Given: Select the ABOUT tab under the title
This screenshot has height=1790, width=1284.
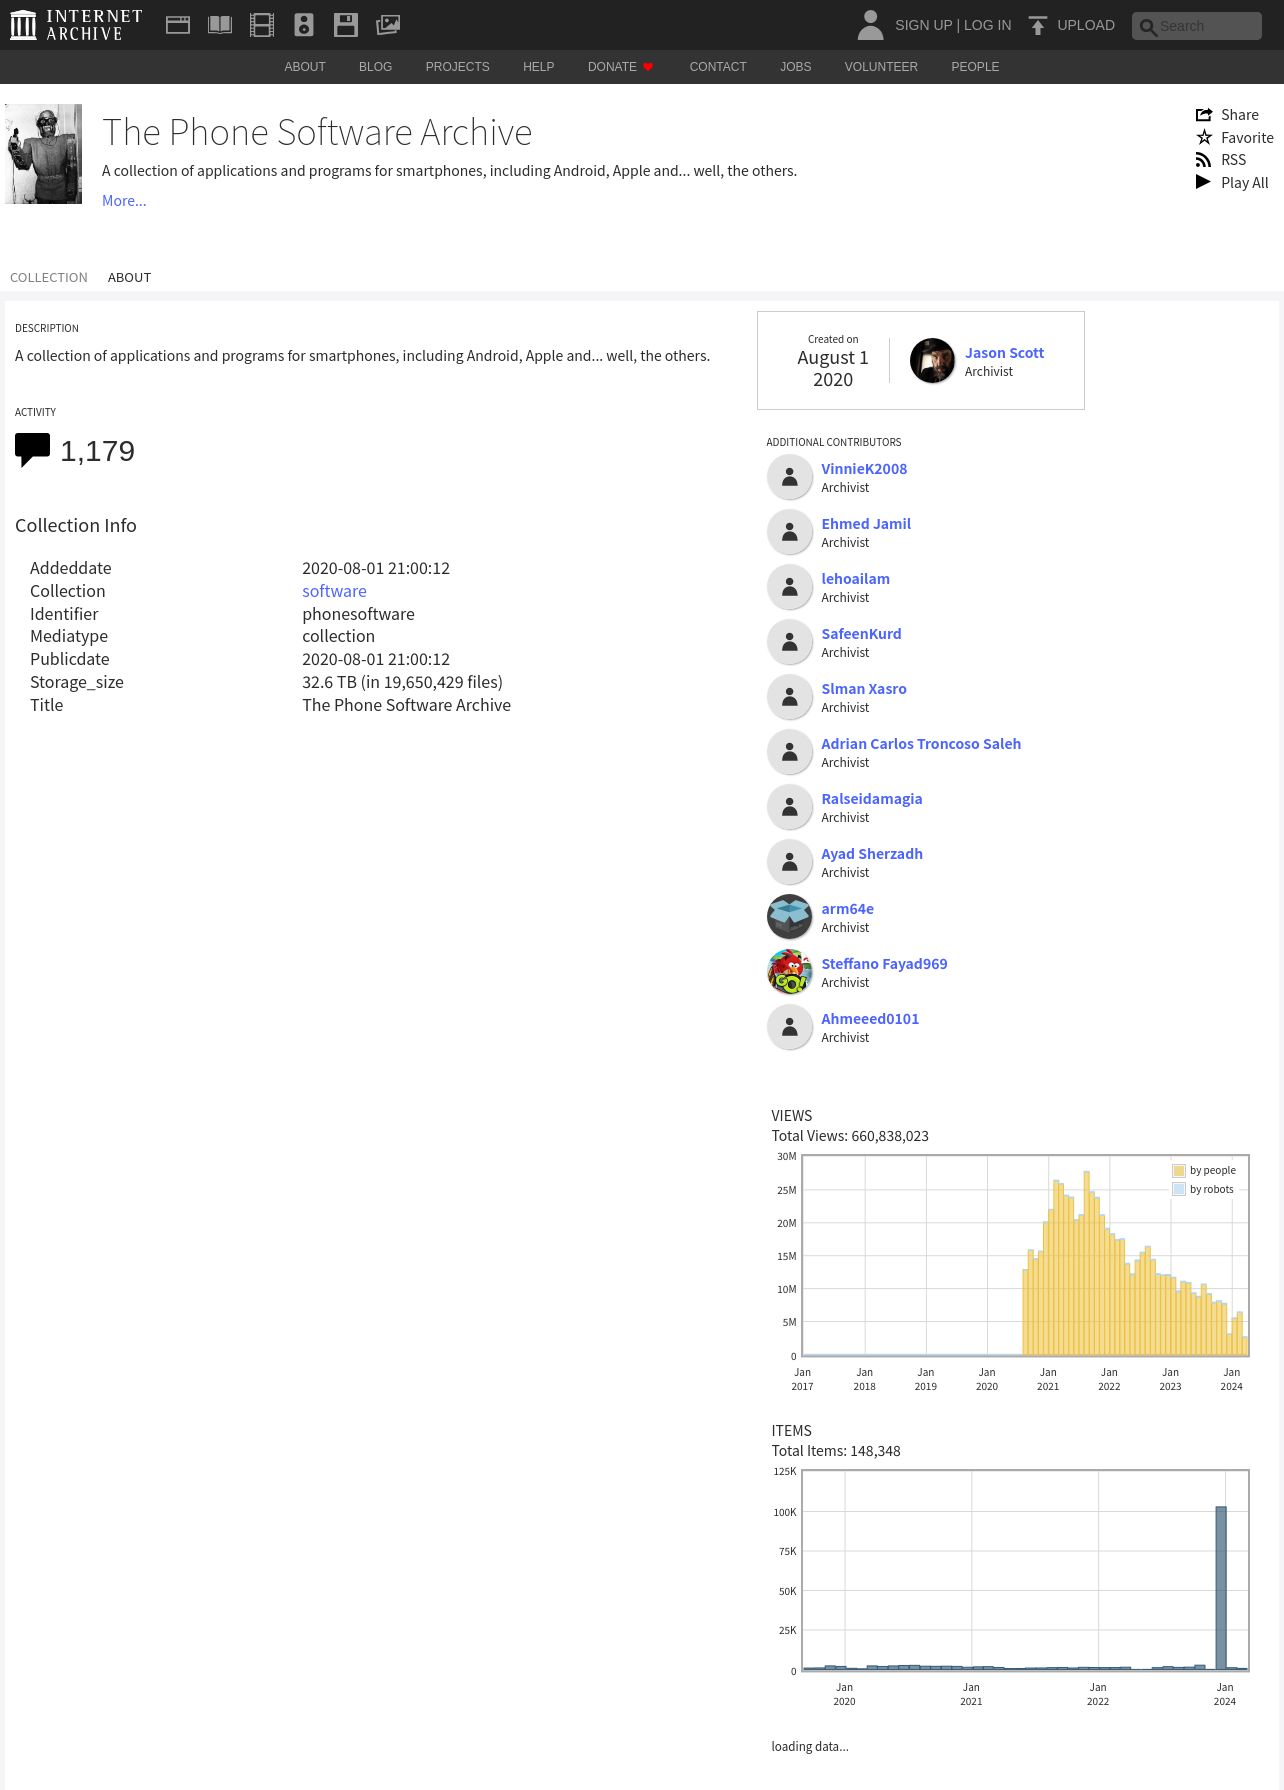Looking at the screenshot, I should pyautogui.click(x=129, y=278).
